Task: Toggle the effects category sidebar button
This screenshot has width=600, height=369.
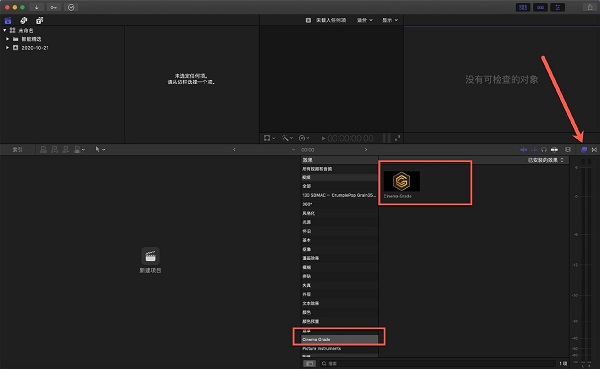Action: (x=310, y=364)
